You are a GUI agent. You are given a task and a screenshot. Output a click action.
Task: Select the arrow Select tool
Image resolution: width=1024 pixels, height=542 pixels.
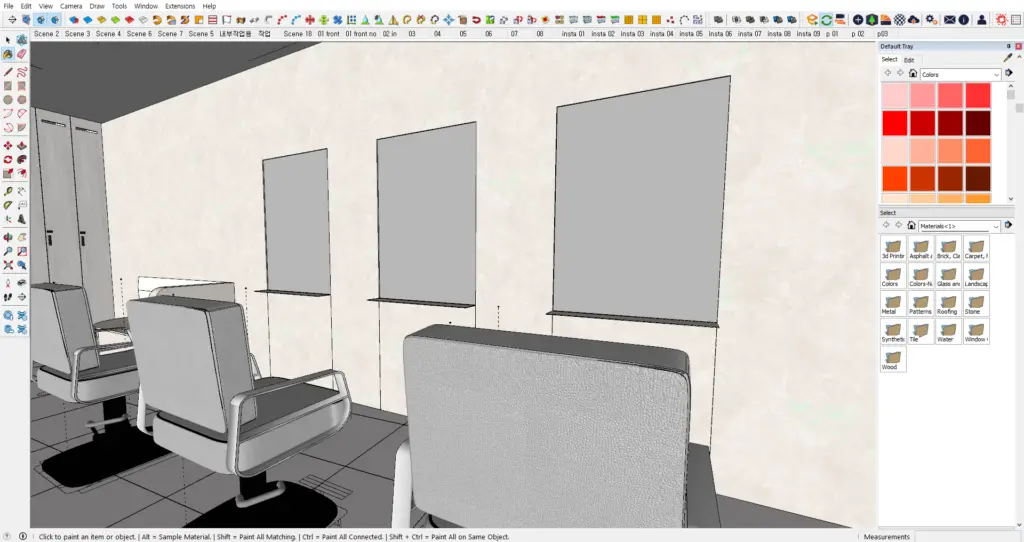pyautogui.click(x=8, y=40)
